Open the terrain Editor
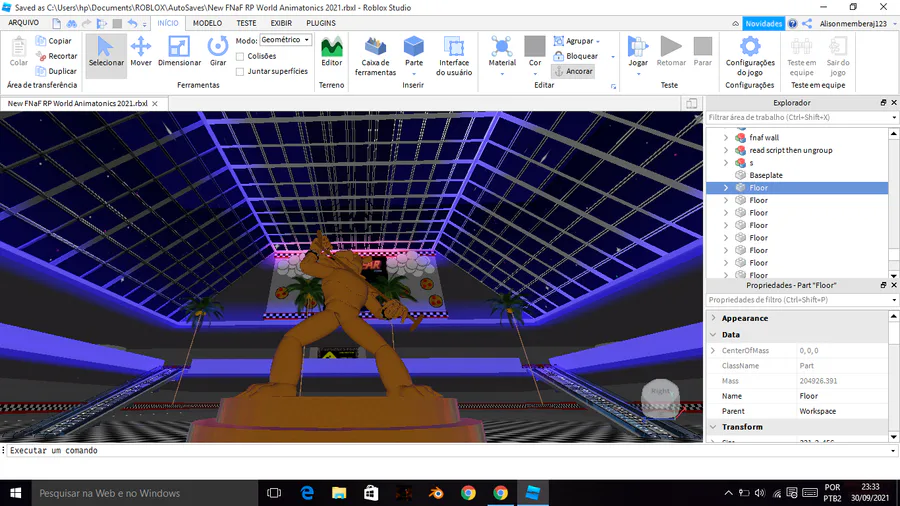This screenshot has height=506, width=900. [x=331, y=52]
